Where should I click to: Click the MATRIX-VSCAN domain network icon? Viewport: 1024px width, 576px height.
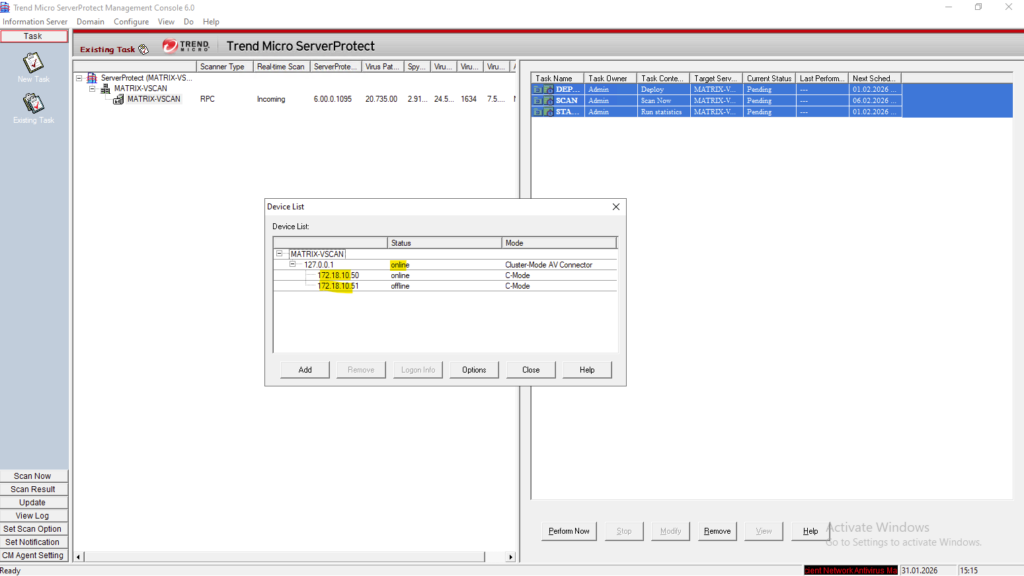pyautogui.click(x=106, y=88)
